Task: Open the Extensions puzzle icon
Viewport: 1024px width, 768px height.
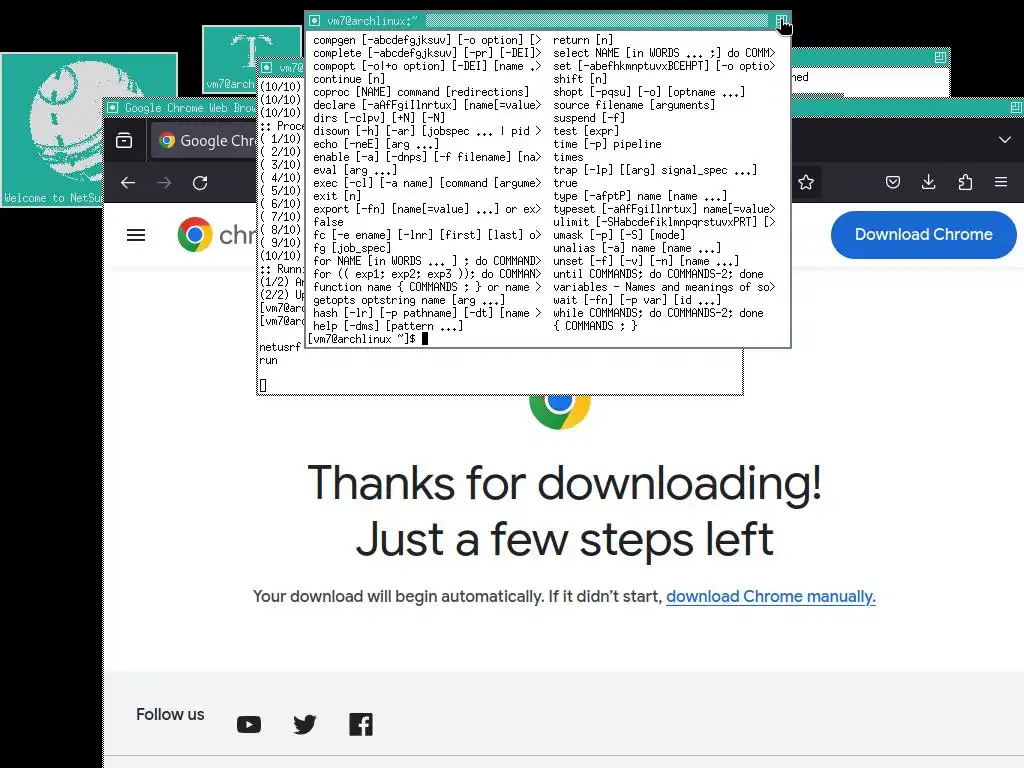Action: 965,182
